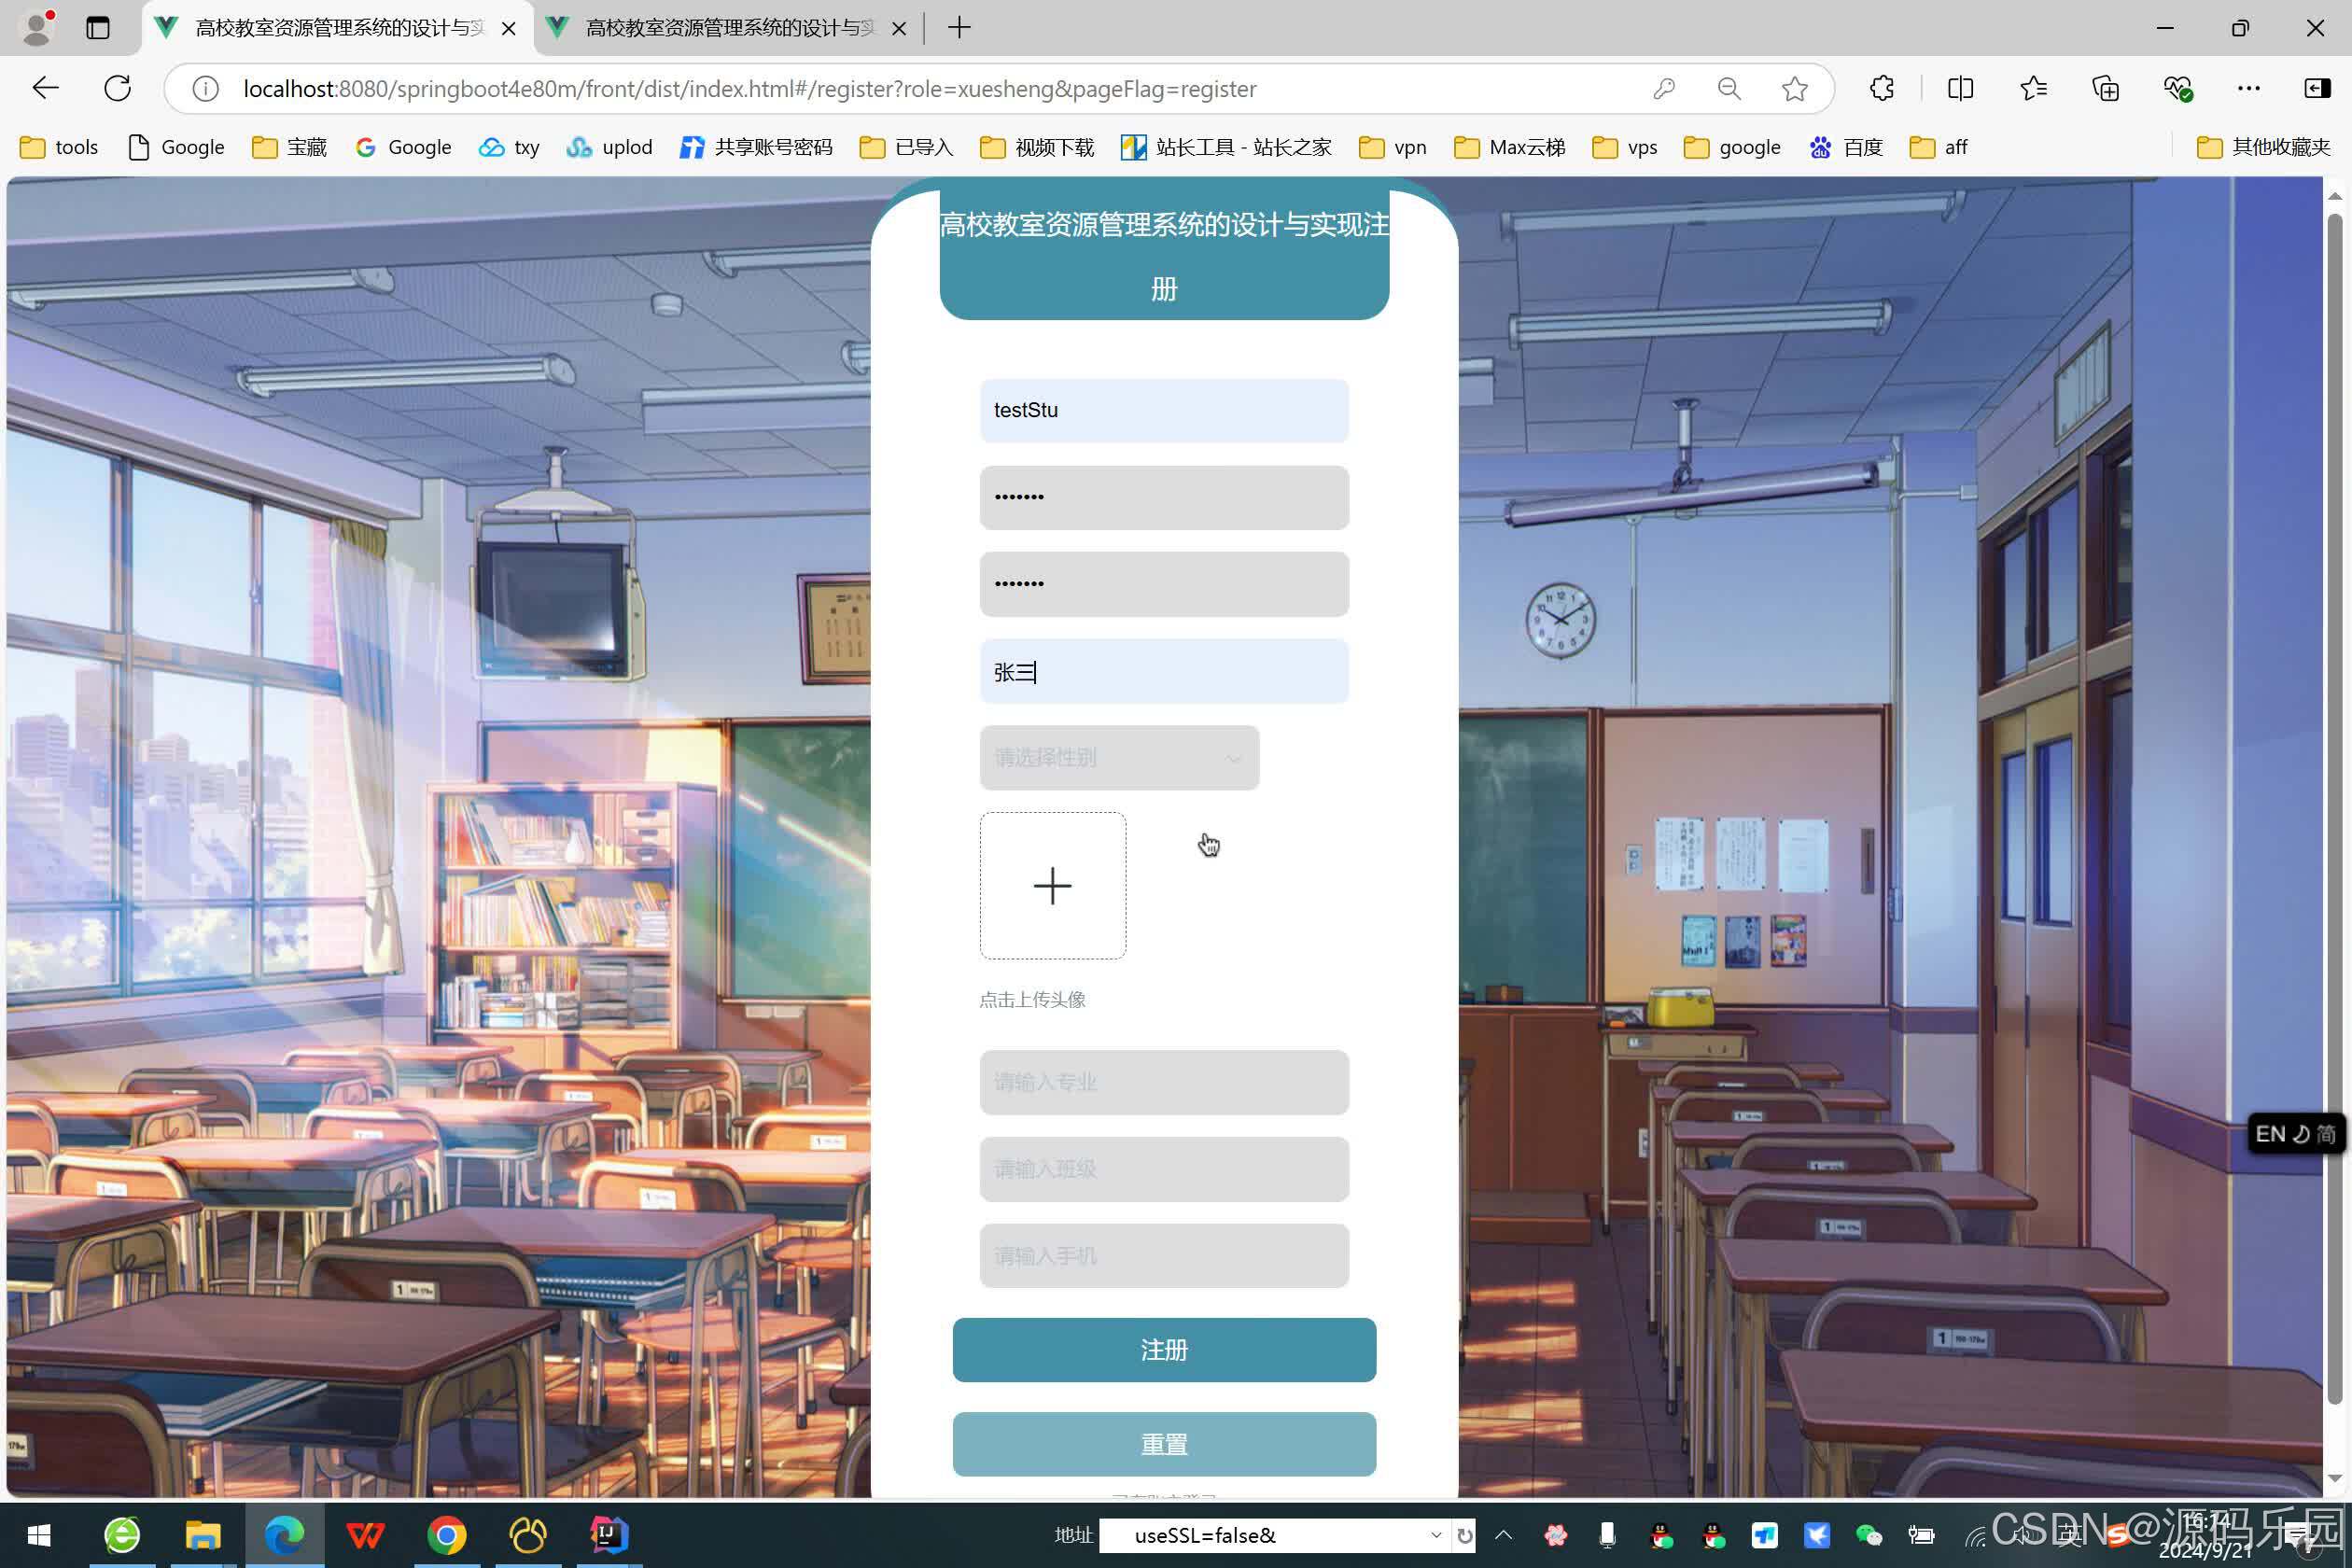Open a new browser tab
The width and height of the screenshot is (2352, 1568).
tap(958, 28)
